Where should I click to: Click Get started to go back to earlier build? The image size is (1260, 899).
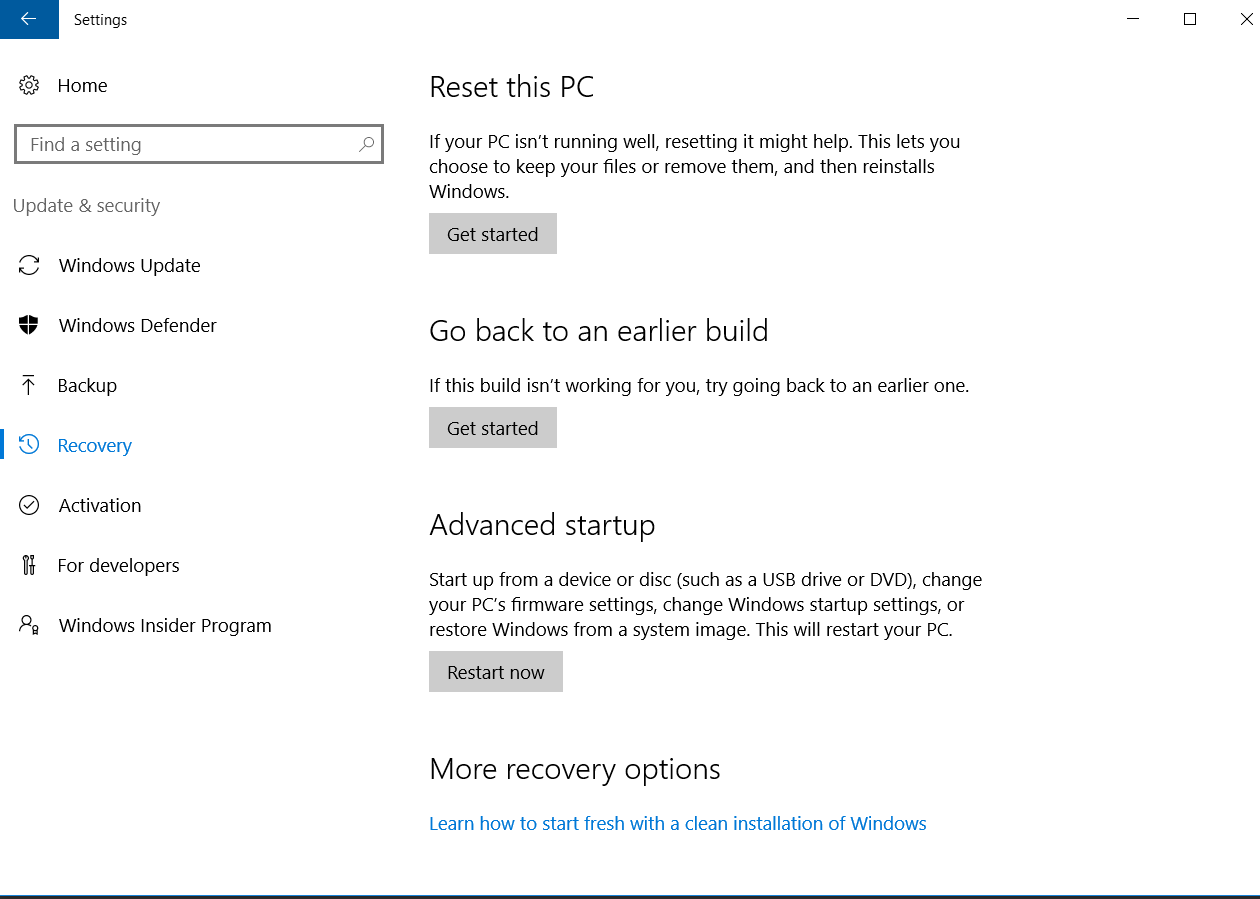(492, 427)
